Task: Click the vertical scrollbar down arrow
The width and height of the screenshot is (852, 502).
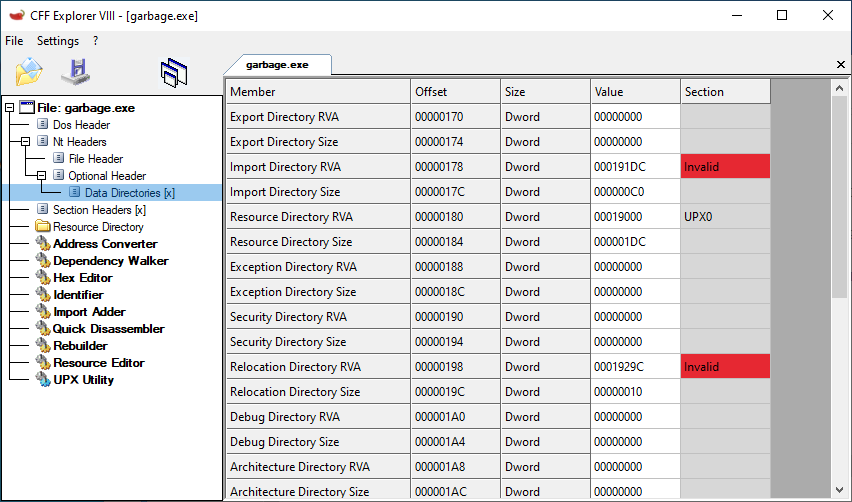Action: [x=840, y=490]
